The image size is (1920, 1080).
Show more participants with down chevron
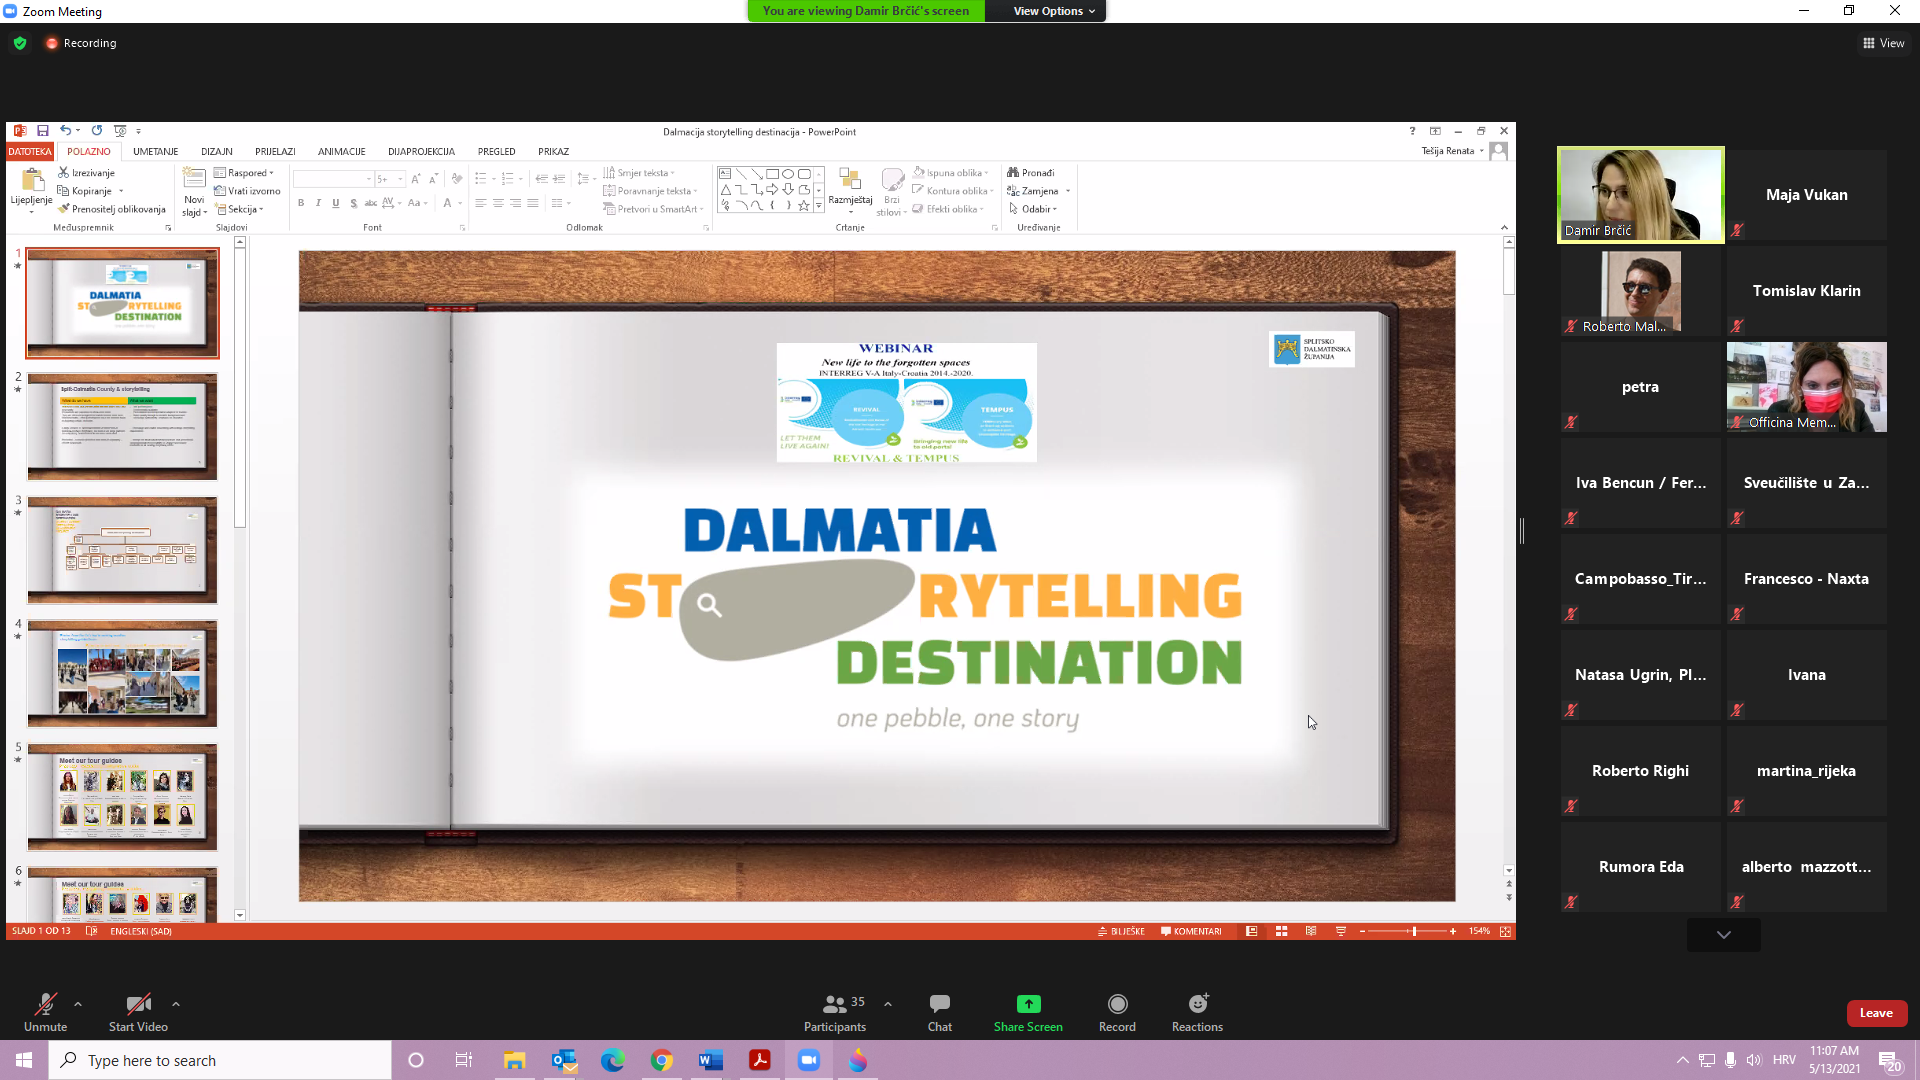point(1723,935)
